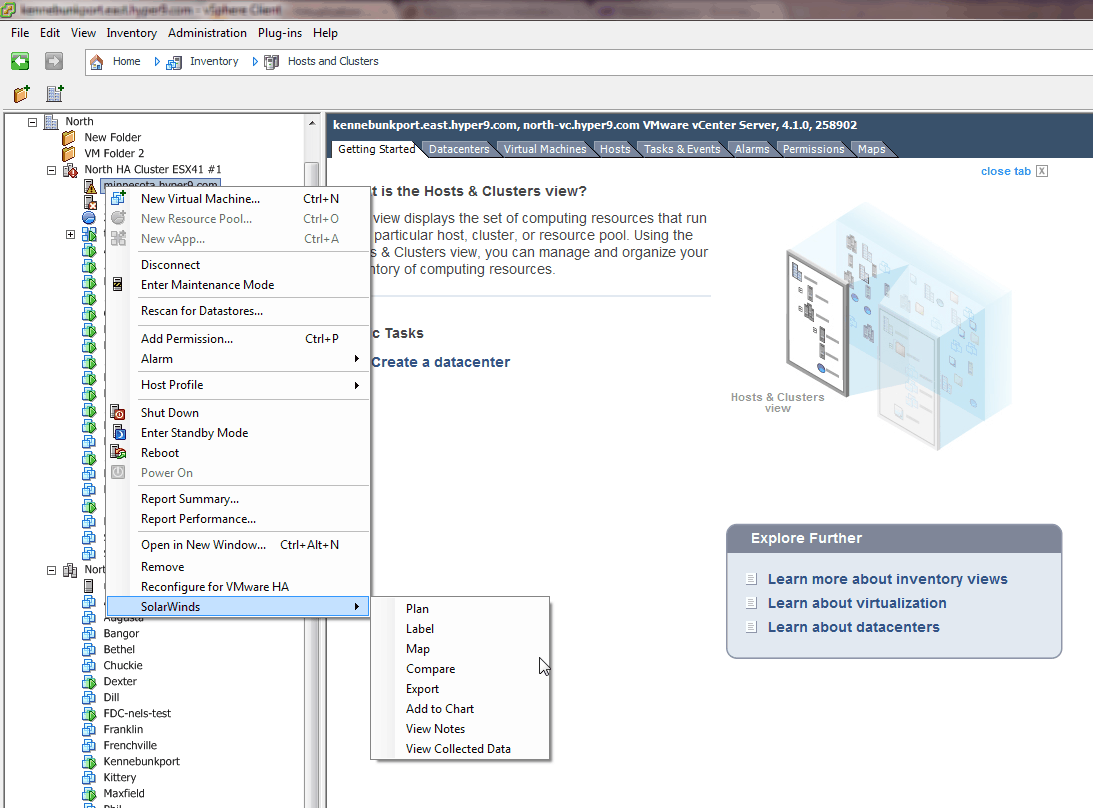1093x808 pixels.
Task: Click the host warning icon beside minnesota.hyper9.com
Action: click(x=90, y=185)
